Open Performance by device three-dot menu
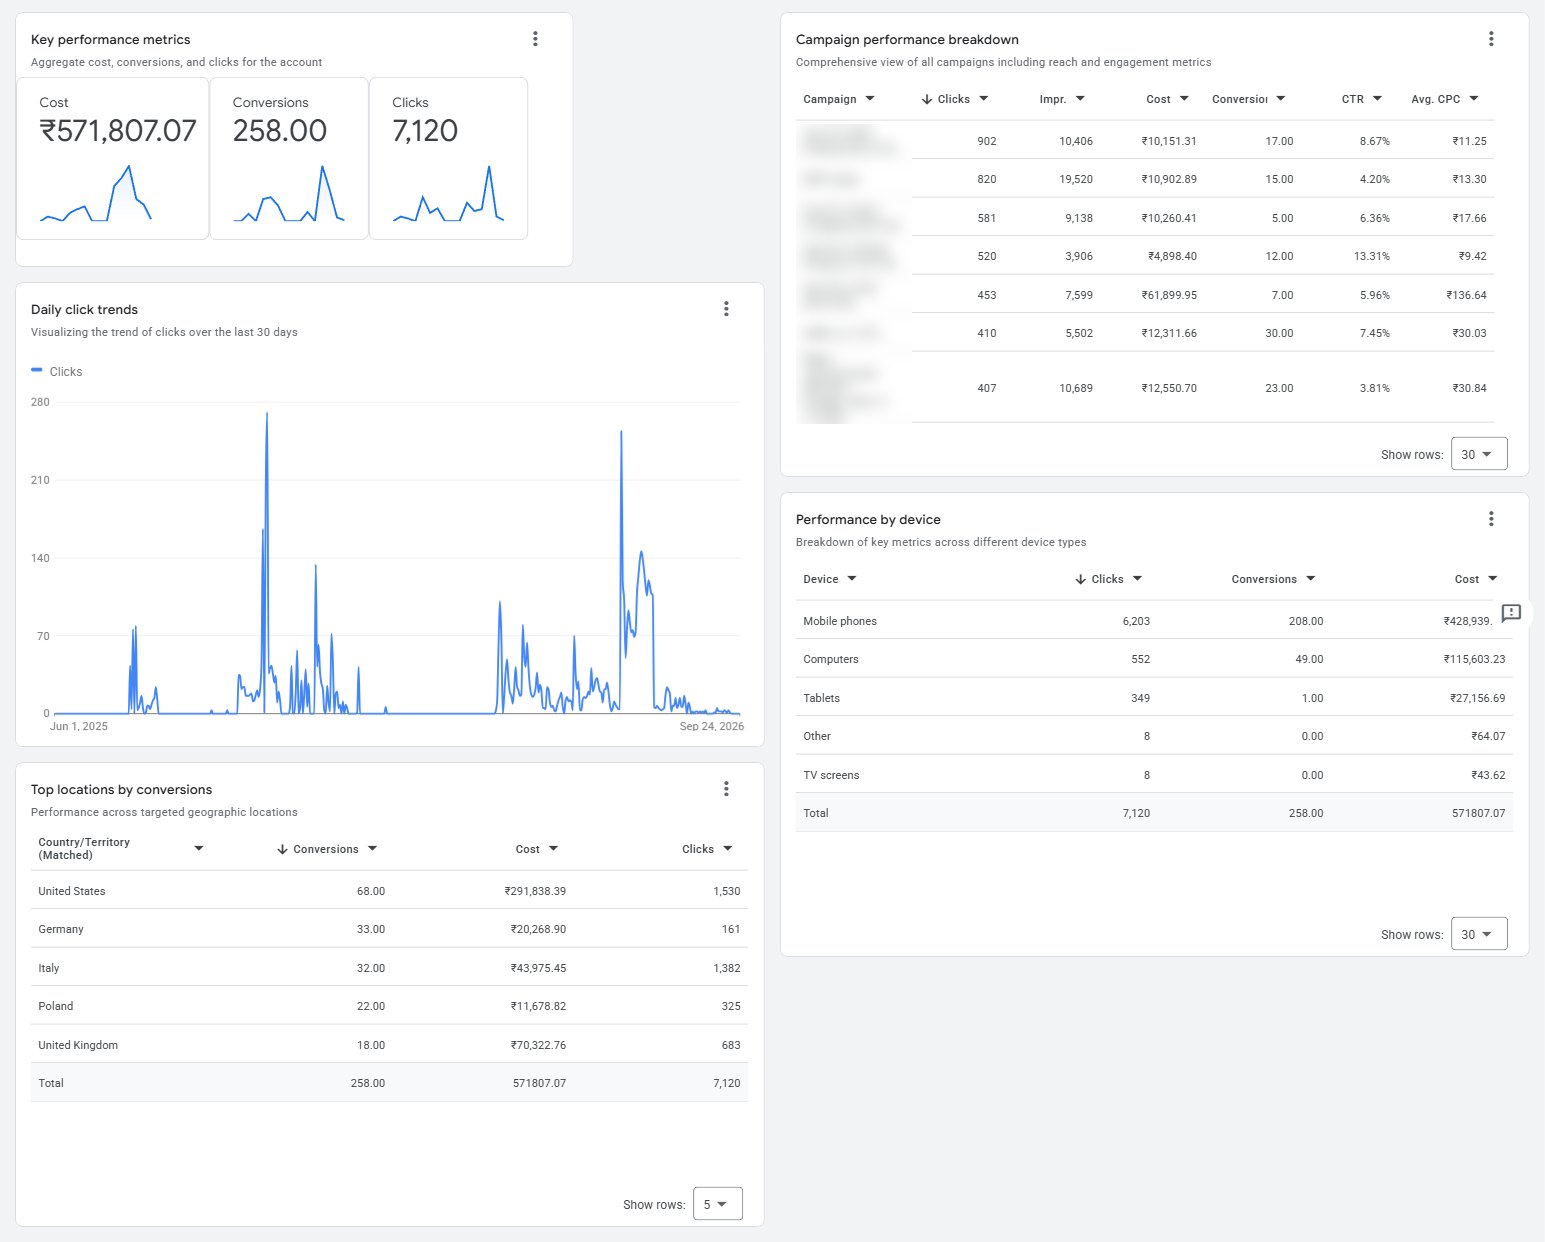 coord(1491,519)
